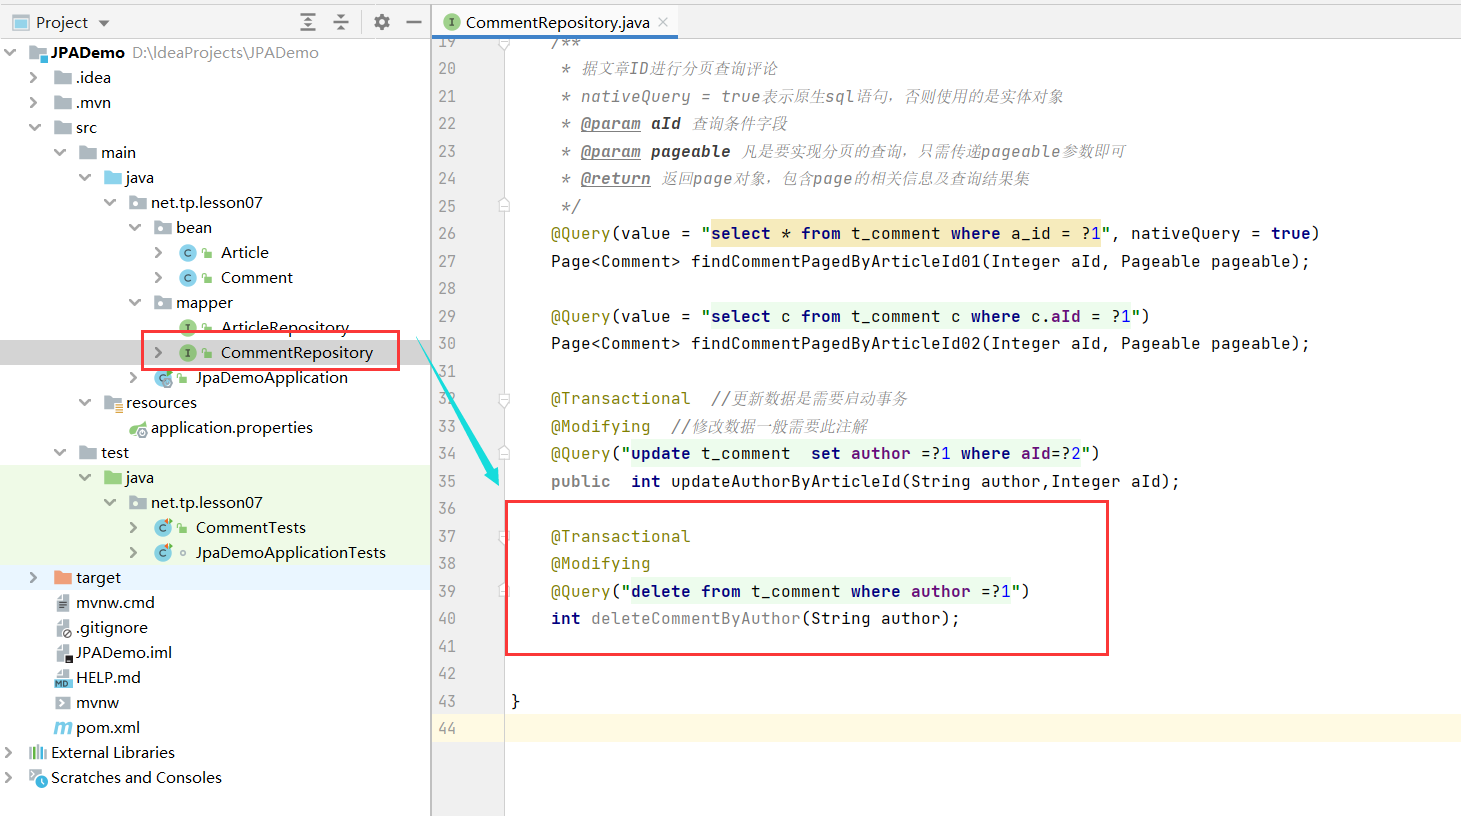Toggle fold marker at comment end line 25
The width and height of the screenshot is (1461, 816).
pyautogui.click(x=504, y=206)
